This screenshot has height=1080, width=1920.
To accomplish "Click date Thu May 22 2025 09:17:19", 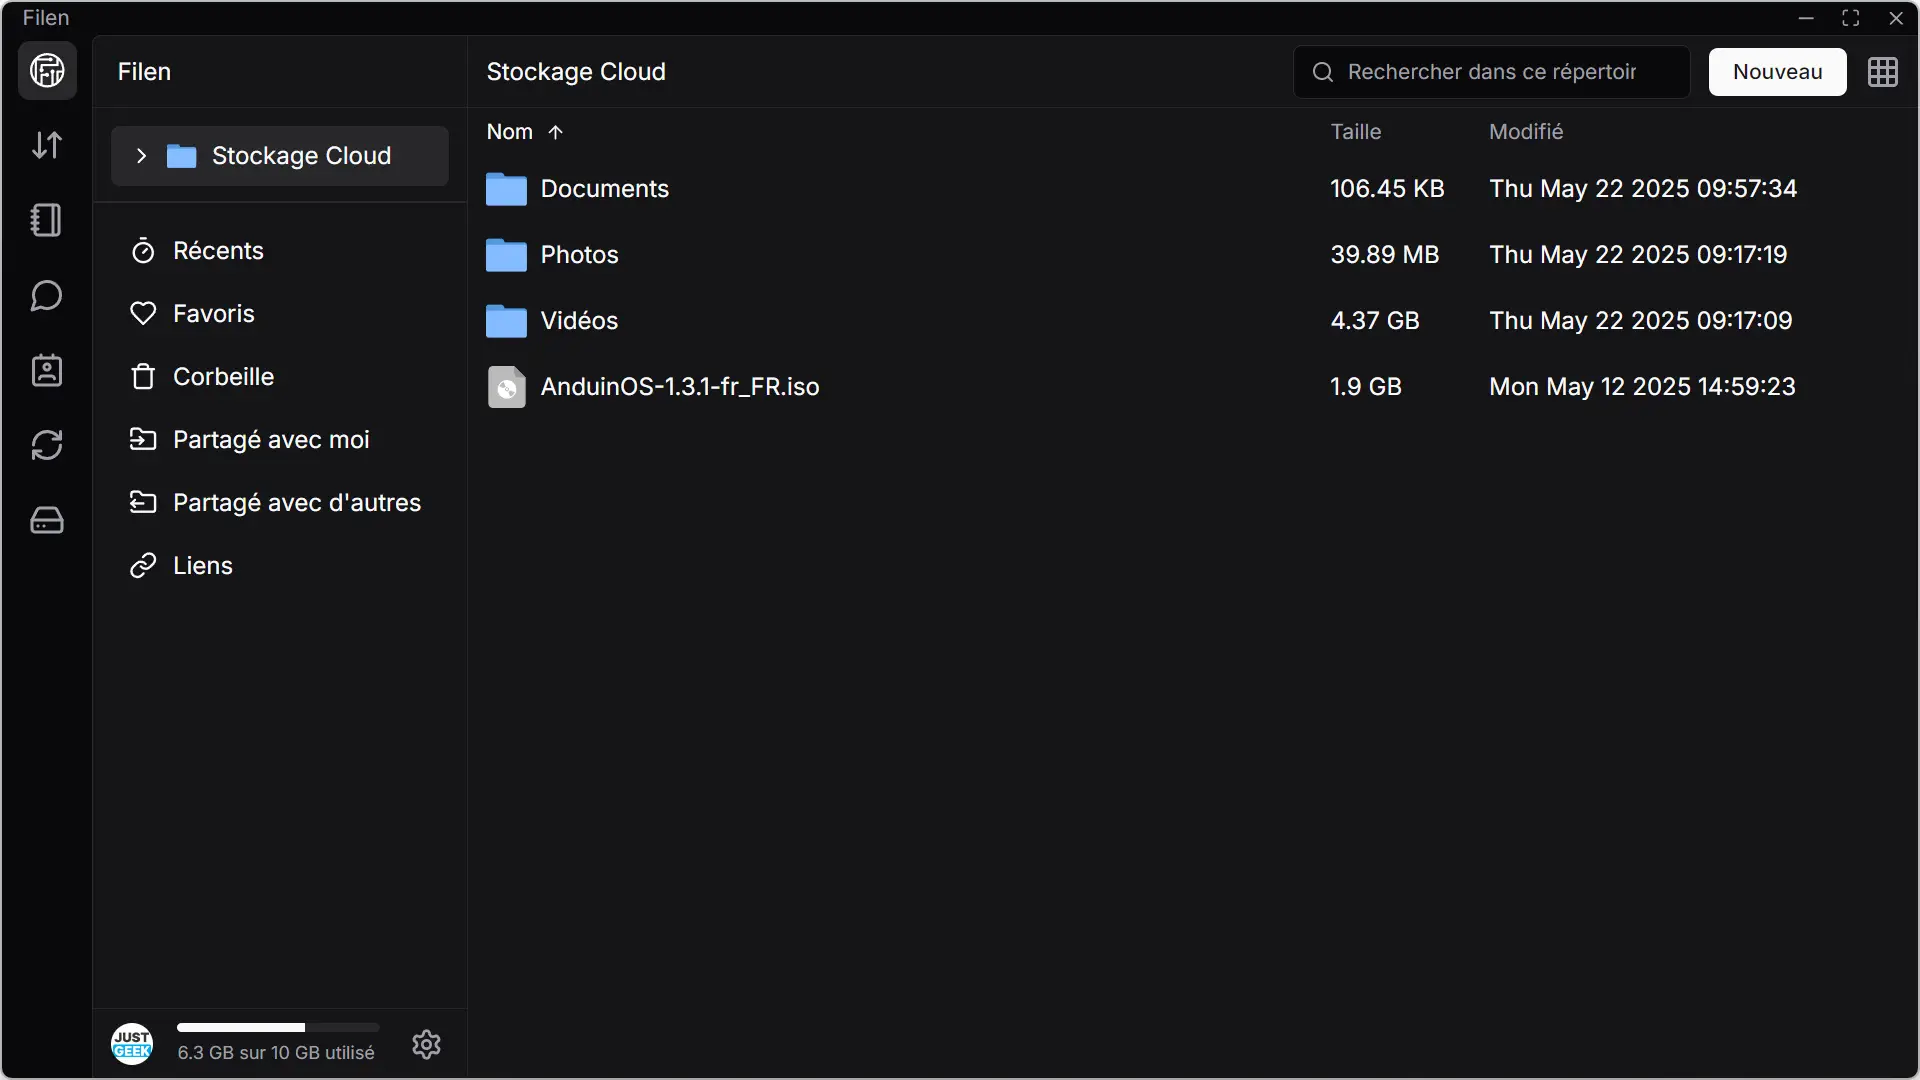I will (x=1638, y=255).
